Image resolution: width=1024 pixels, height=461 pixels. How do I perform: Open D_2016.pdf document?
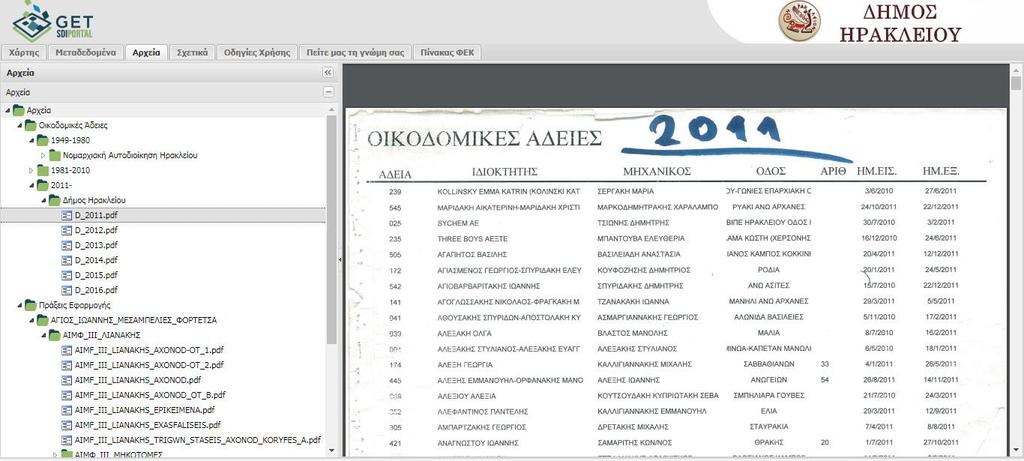tap(96, 290)
